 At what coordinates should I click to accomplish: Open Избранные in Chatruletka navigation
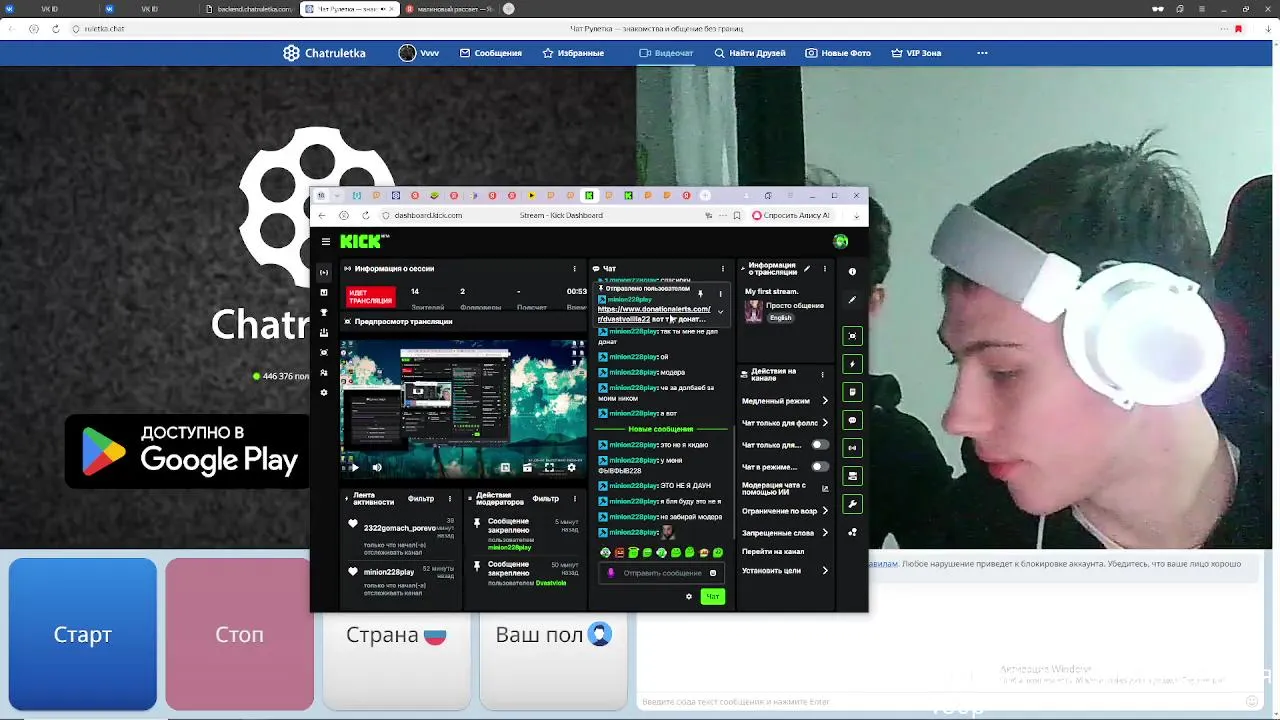click(x=573, y=53)
